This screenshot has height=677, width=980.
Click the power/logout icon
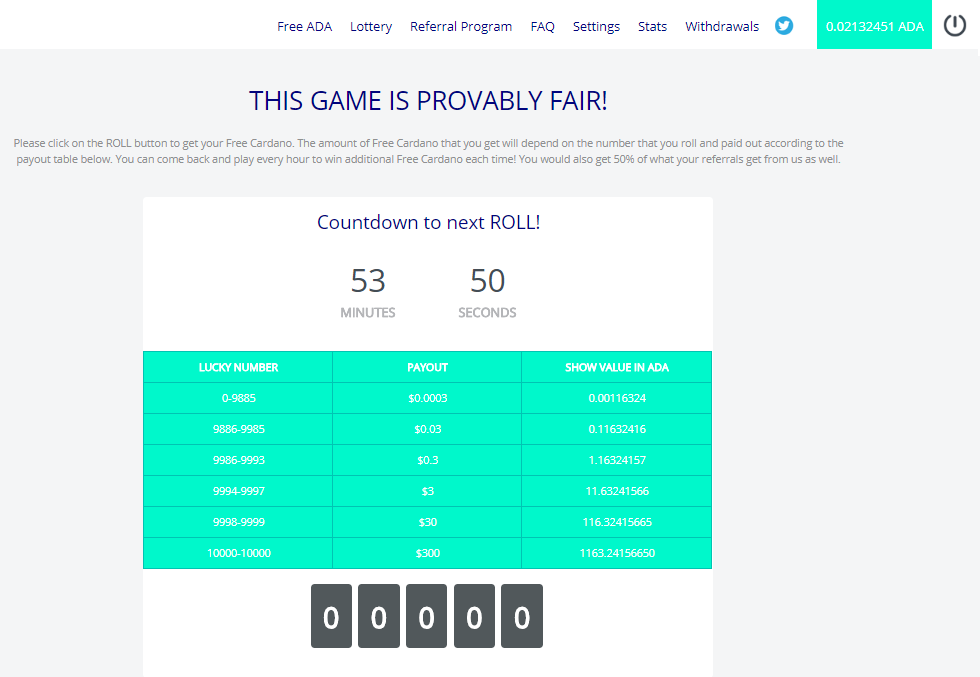954,24
